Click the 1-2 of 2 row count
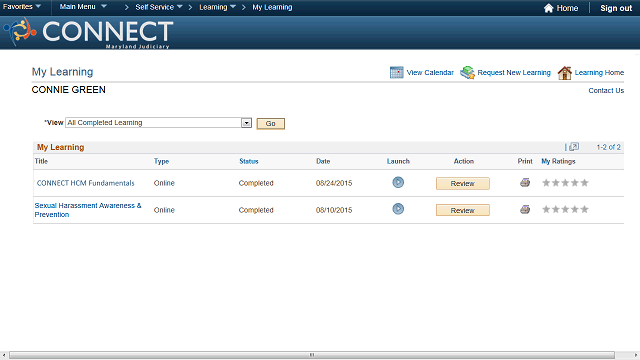The width and height of the screenshot is (640, 360). pos(608,147)
